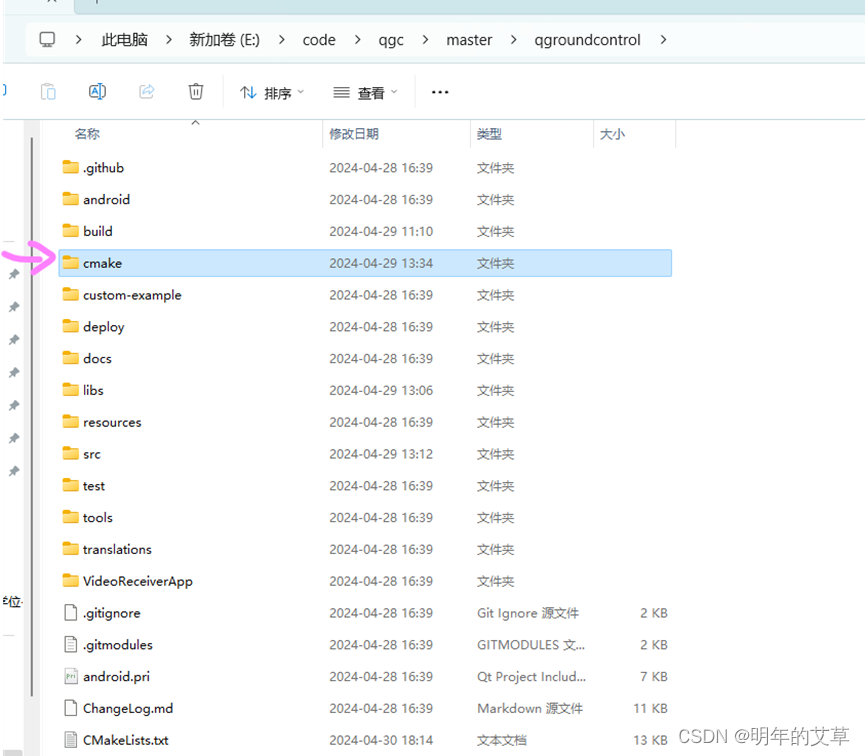Expand chevron after code in breadcrumb
Screen dimensions: 865x756
(x=357, y=40)
